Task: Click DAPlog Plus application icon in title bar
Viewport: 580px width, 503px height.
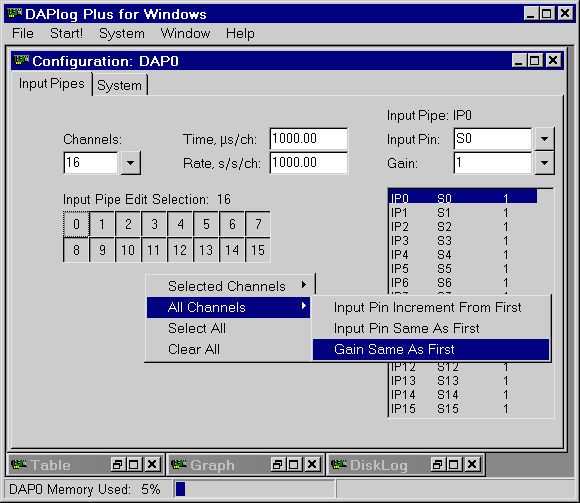Action: (x=14, y=13)
